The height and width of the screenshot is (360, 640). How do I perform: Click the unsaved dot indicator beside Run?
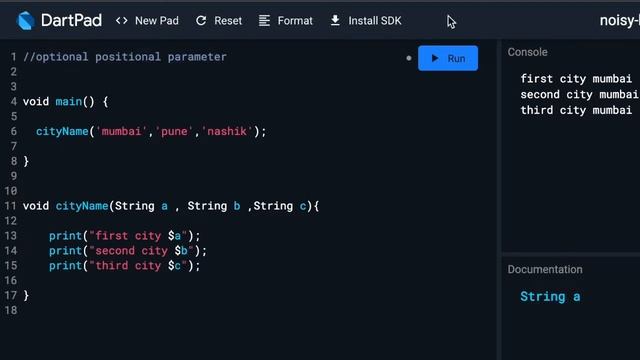(x=409, y=58)
